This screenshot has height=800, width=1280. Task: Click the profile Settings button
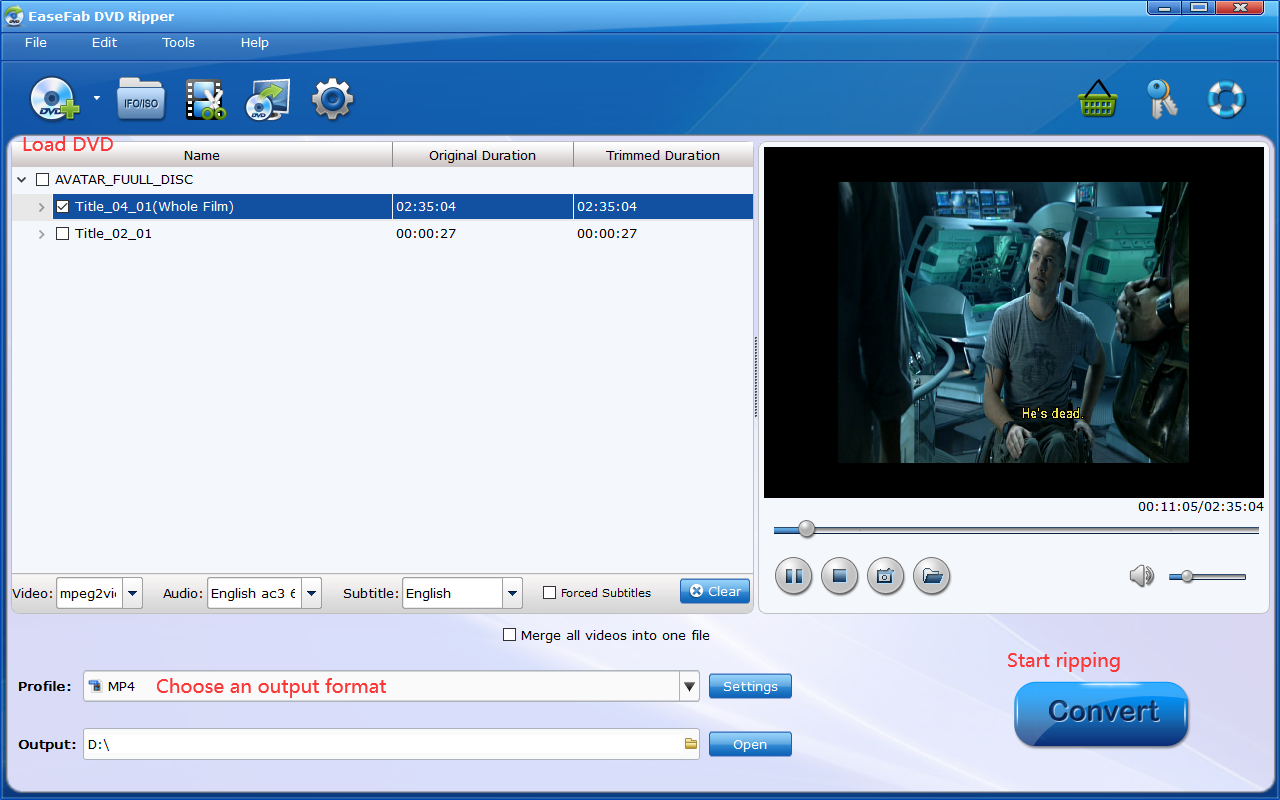click(750, 687)
